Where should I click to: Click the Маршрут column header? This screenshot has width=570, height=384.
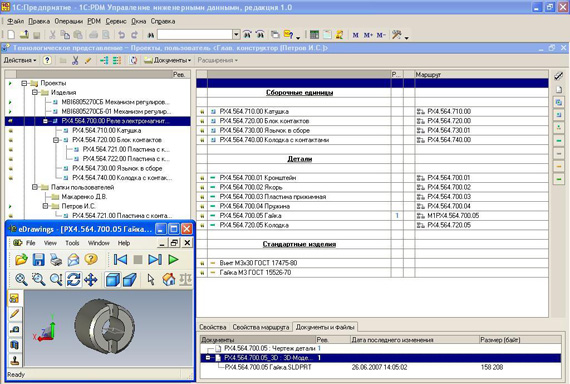coord(481,75)
